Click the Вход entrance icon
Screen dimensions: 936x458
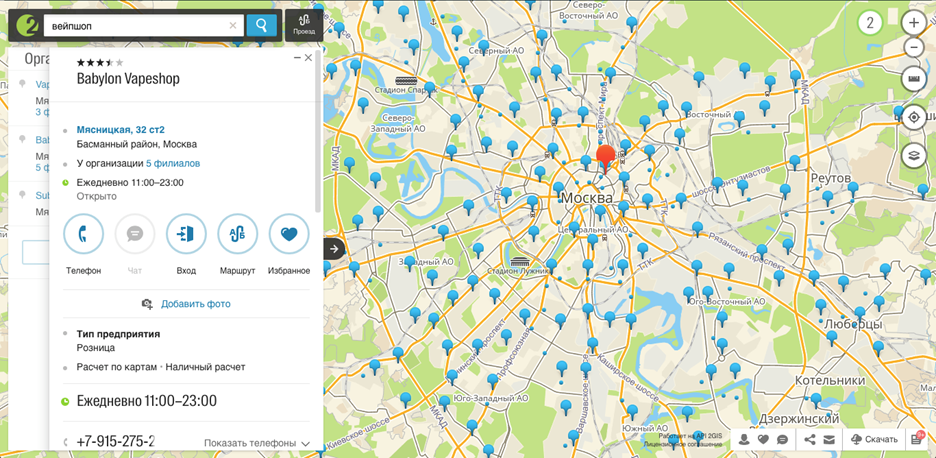pyautogui.click(x=186, y=234)
